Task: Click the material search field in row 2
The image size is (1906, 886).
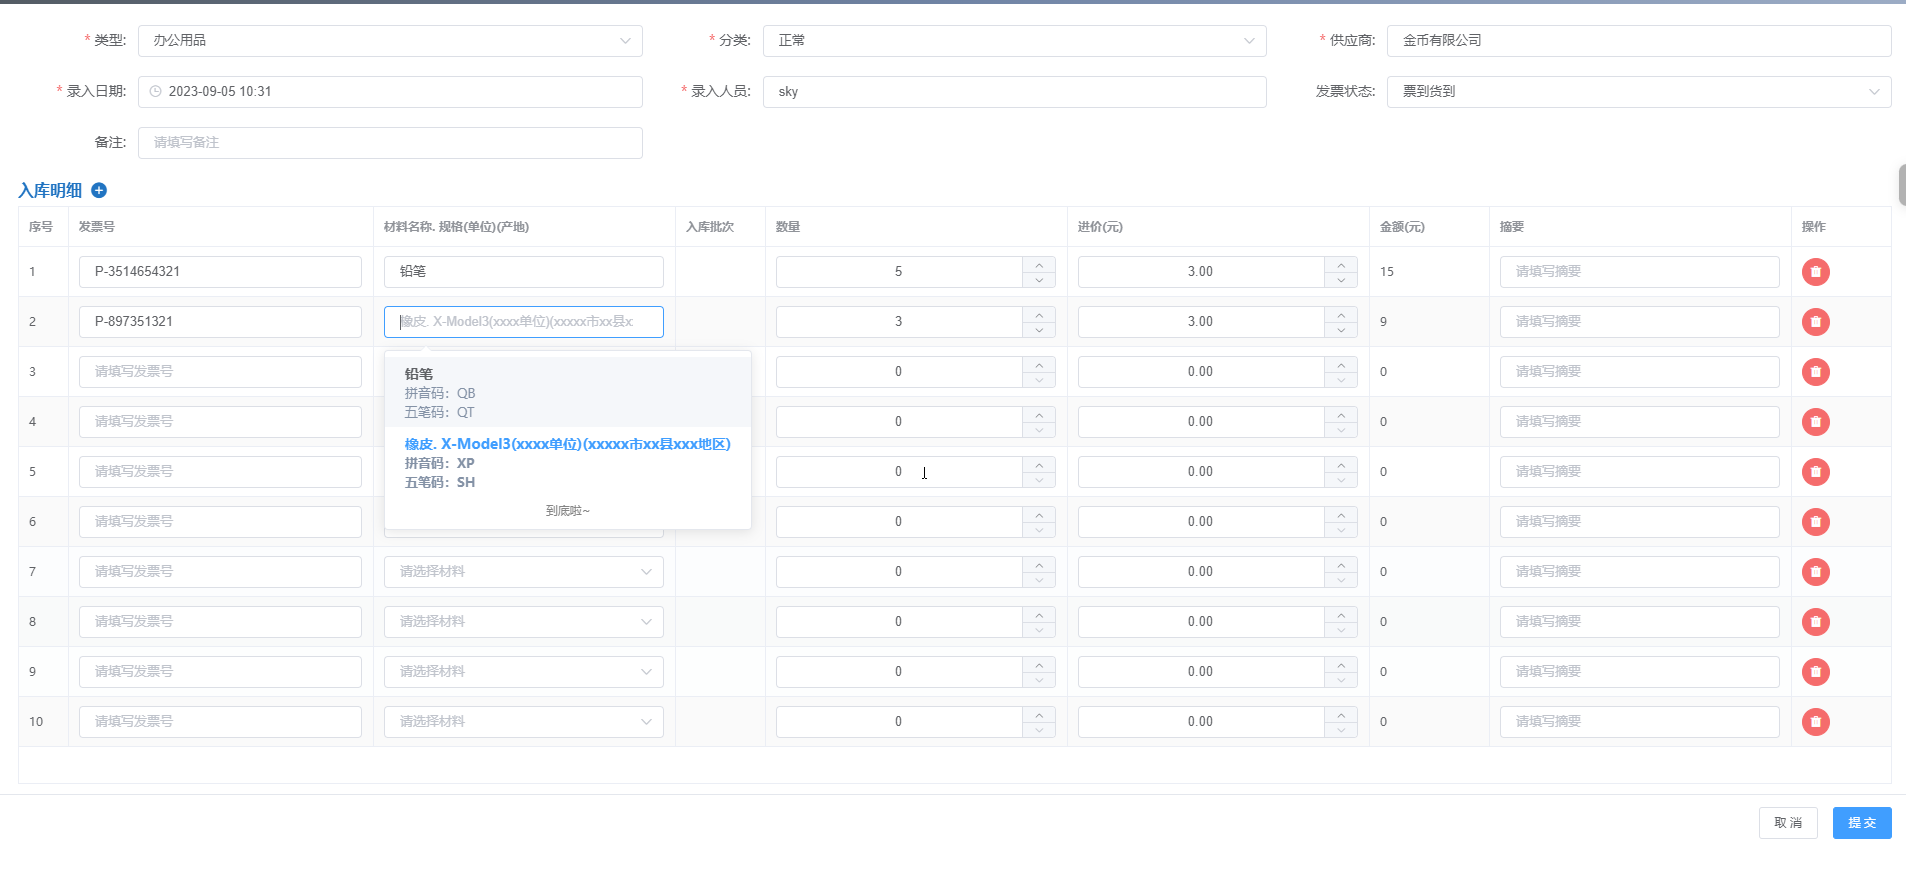Action: click(x=523, y=322)
